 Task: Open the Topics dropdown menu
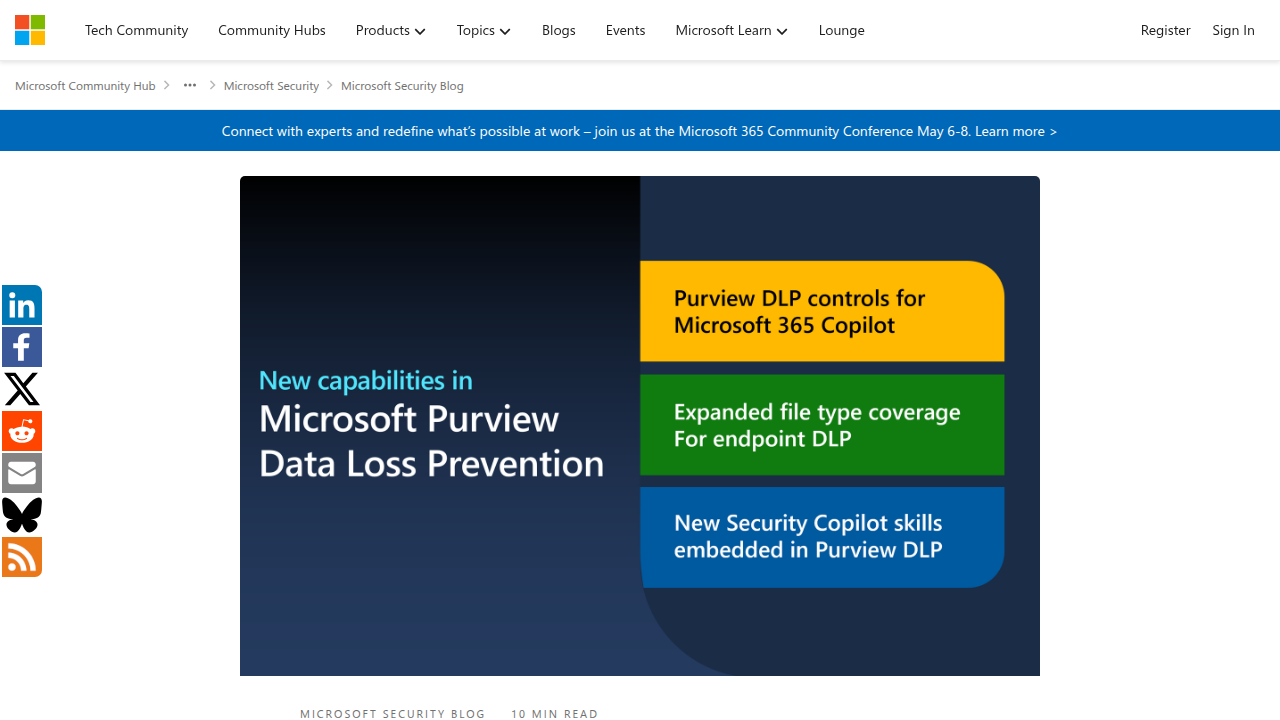pos(484,30)
